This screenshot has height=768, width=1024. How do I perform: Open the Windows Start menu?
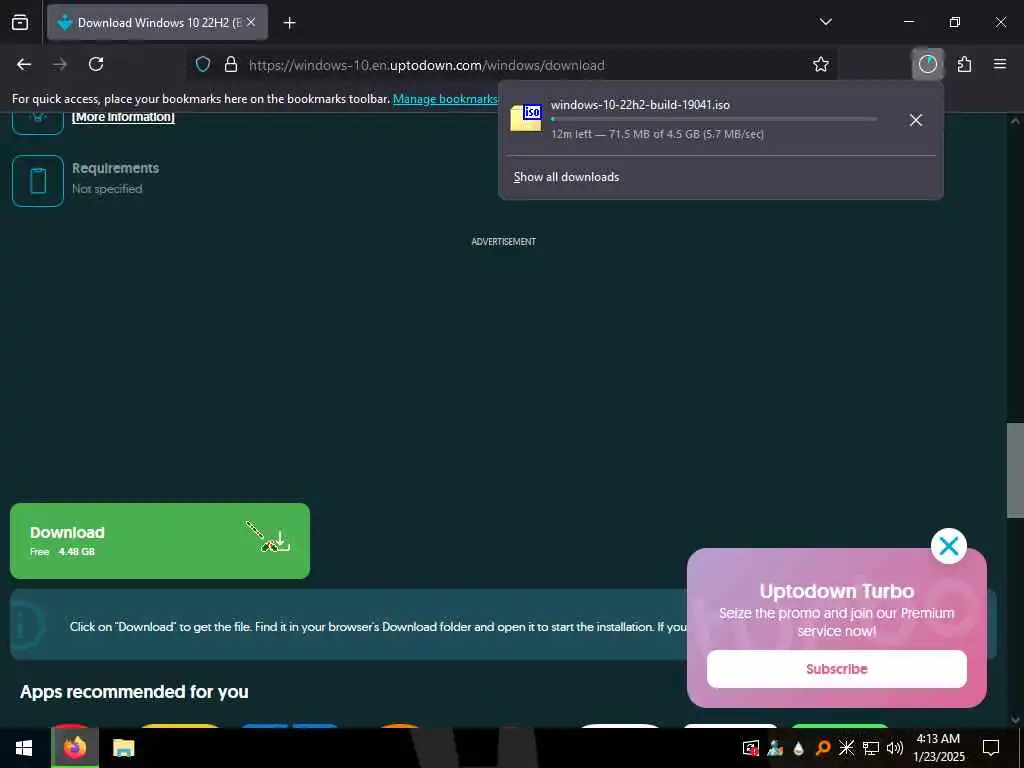(x=24, y=748)
